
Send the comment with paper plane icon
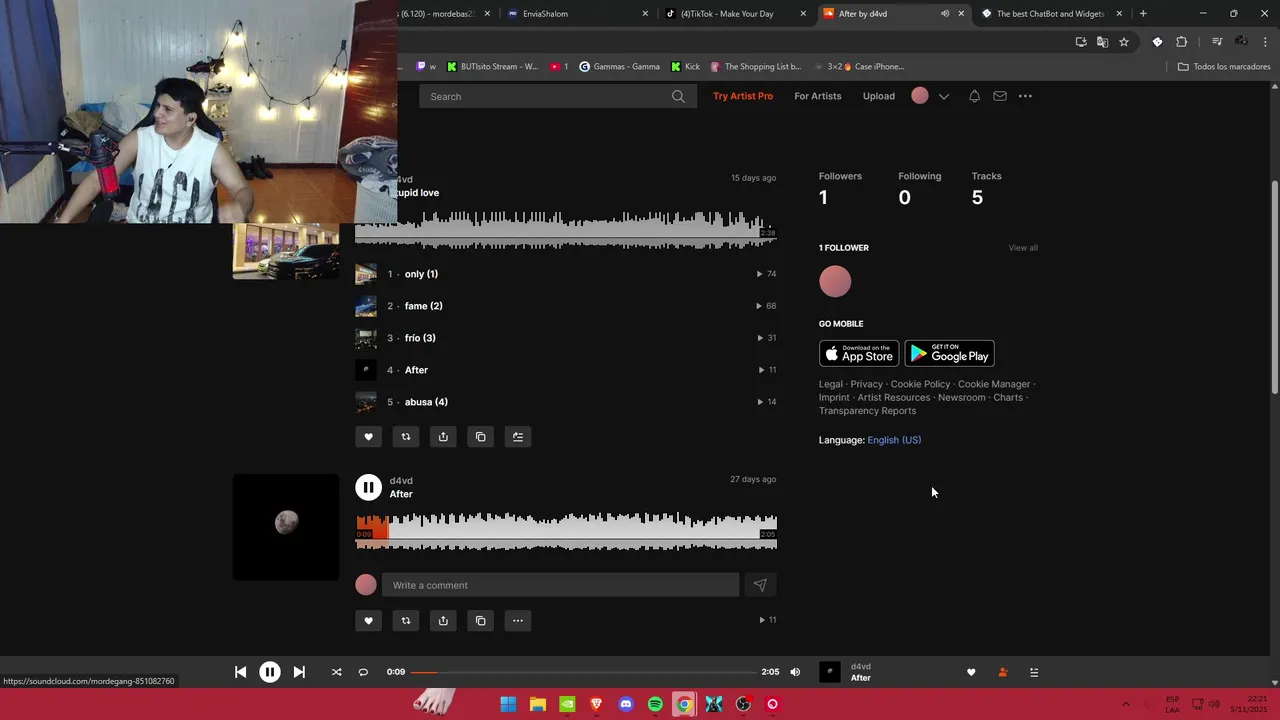[760, 585]
